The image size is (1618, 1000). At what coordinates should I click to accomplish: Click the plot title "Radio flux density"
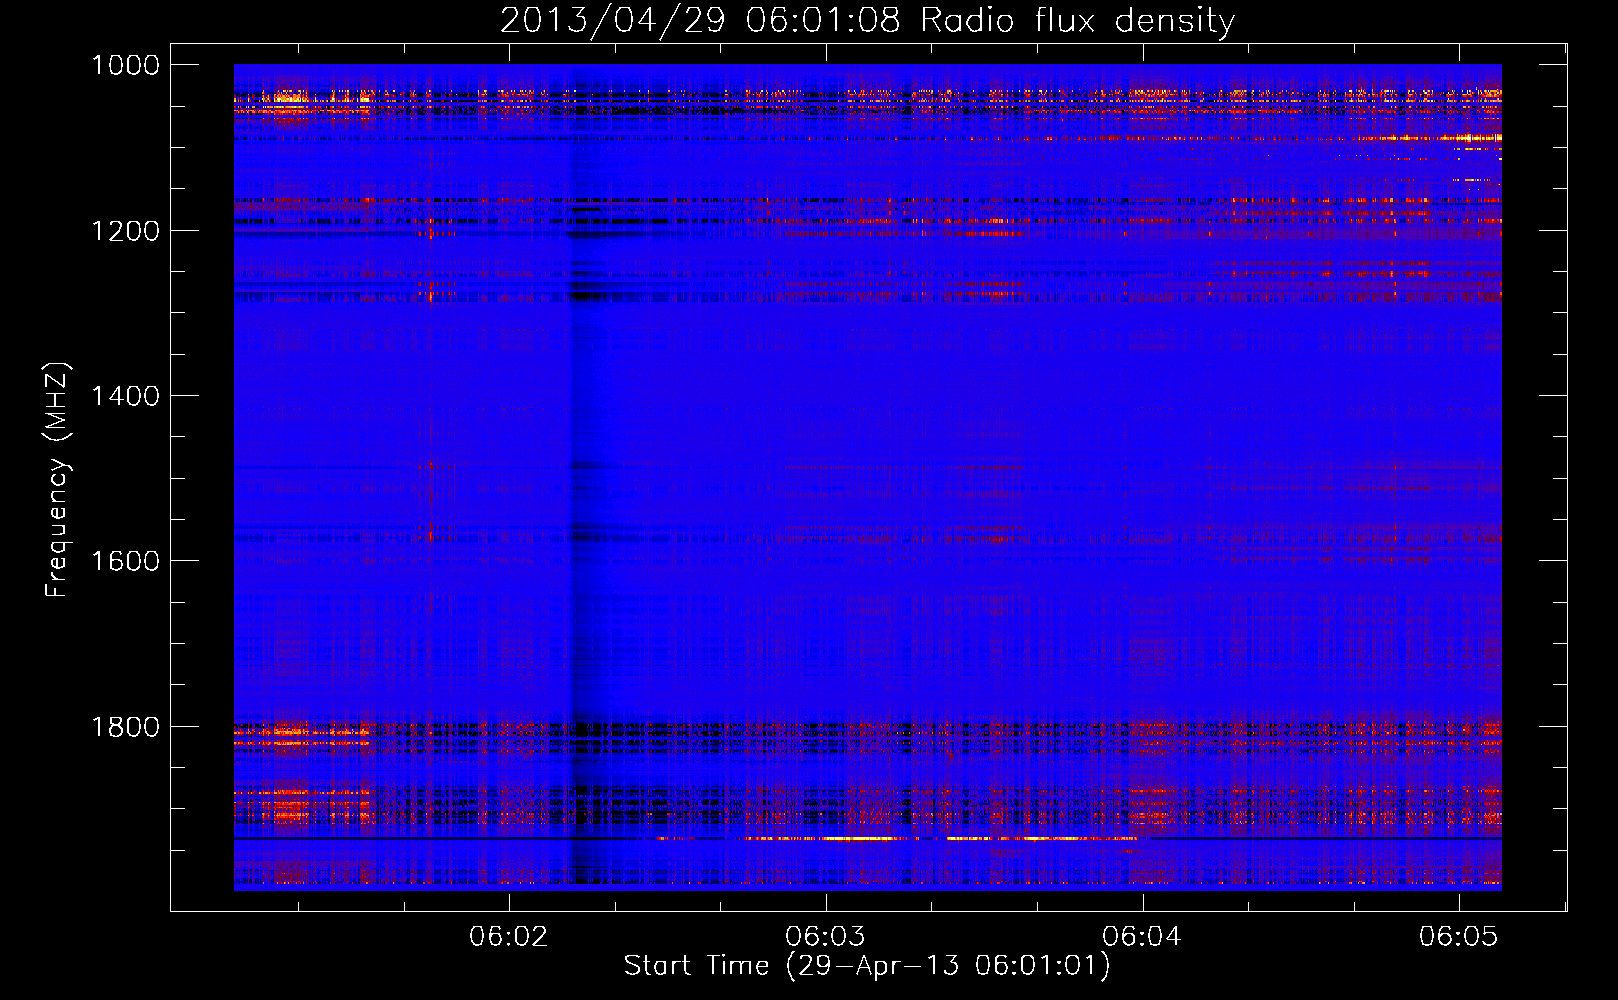tap(1077, 21)
